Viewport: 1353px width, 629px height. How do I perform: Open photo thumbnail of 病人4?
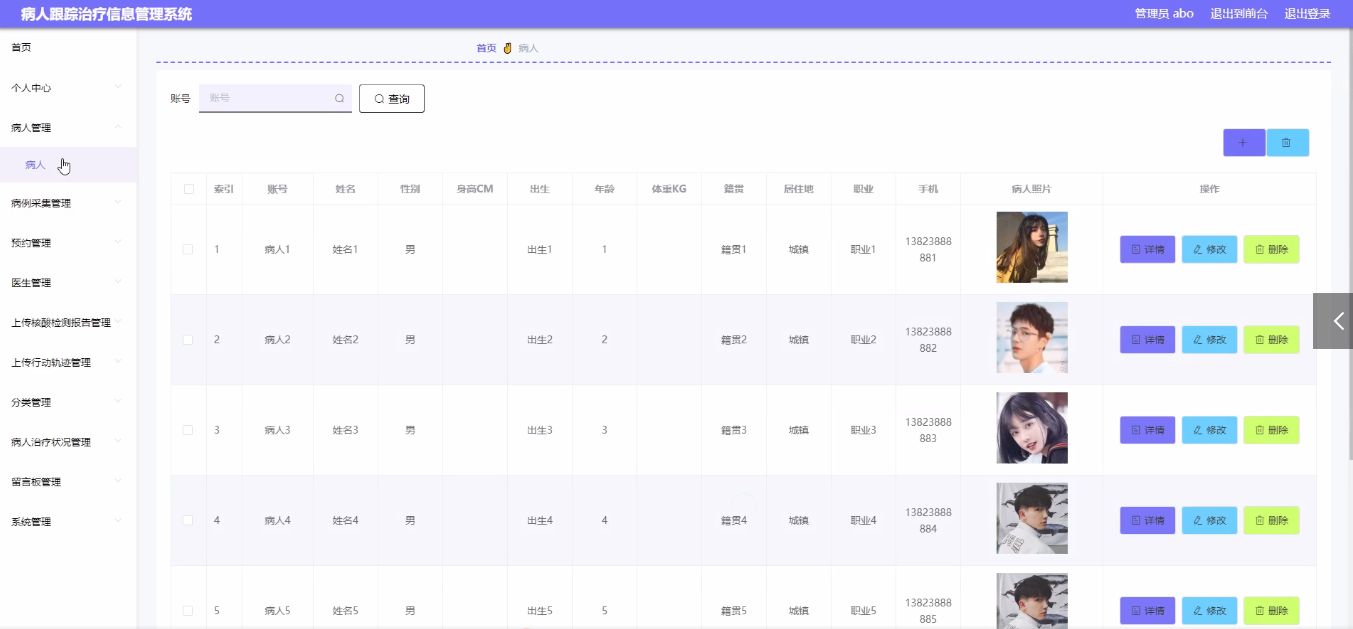1032,518
